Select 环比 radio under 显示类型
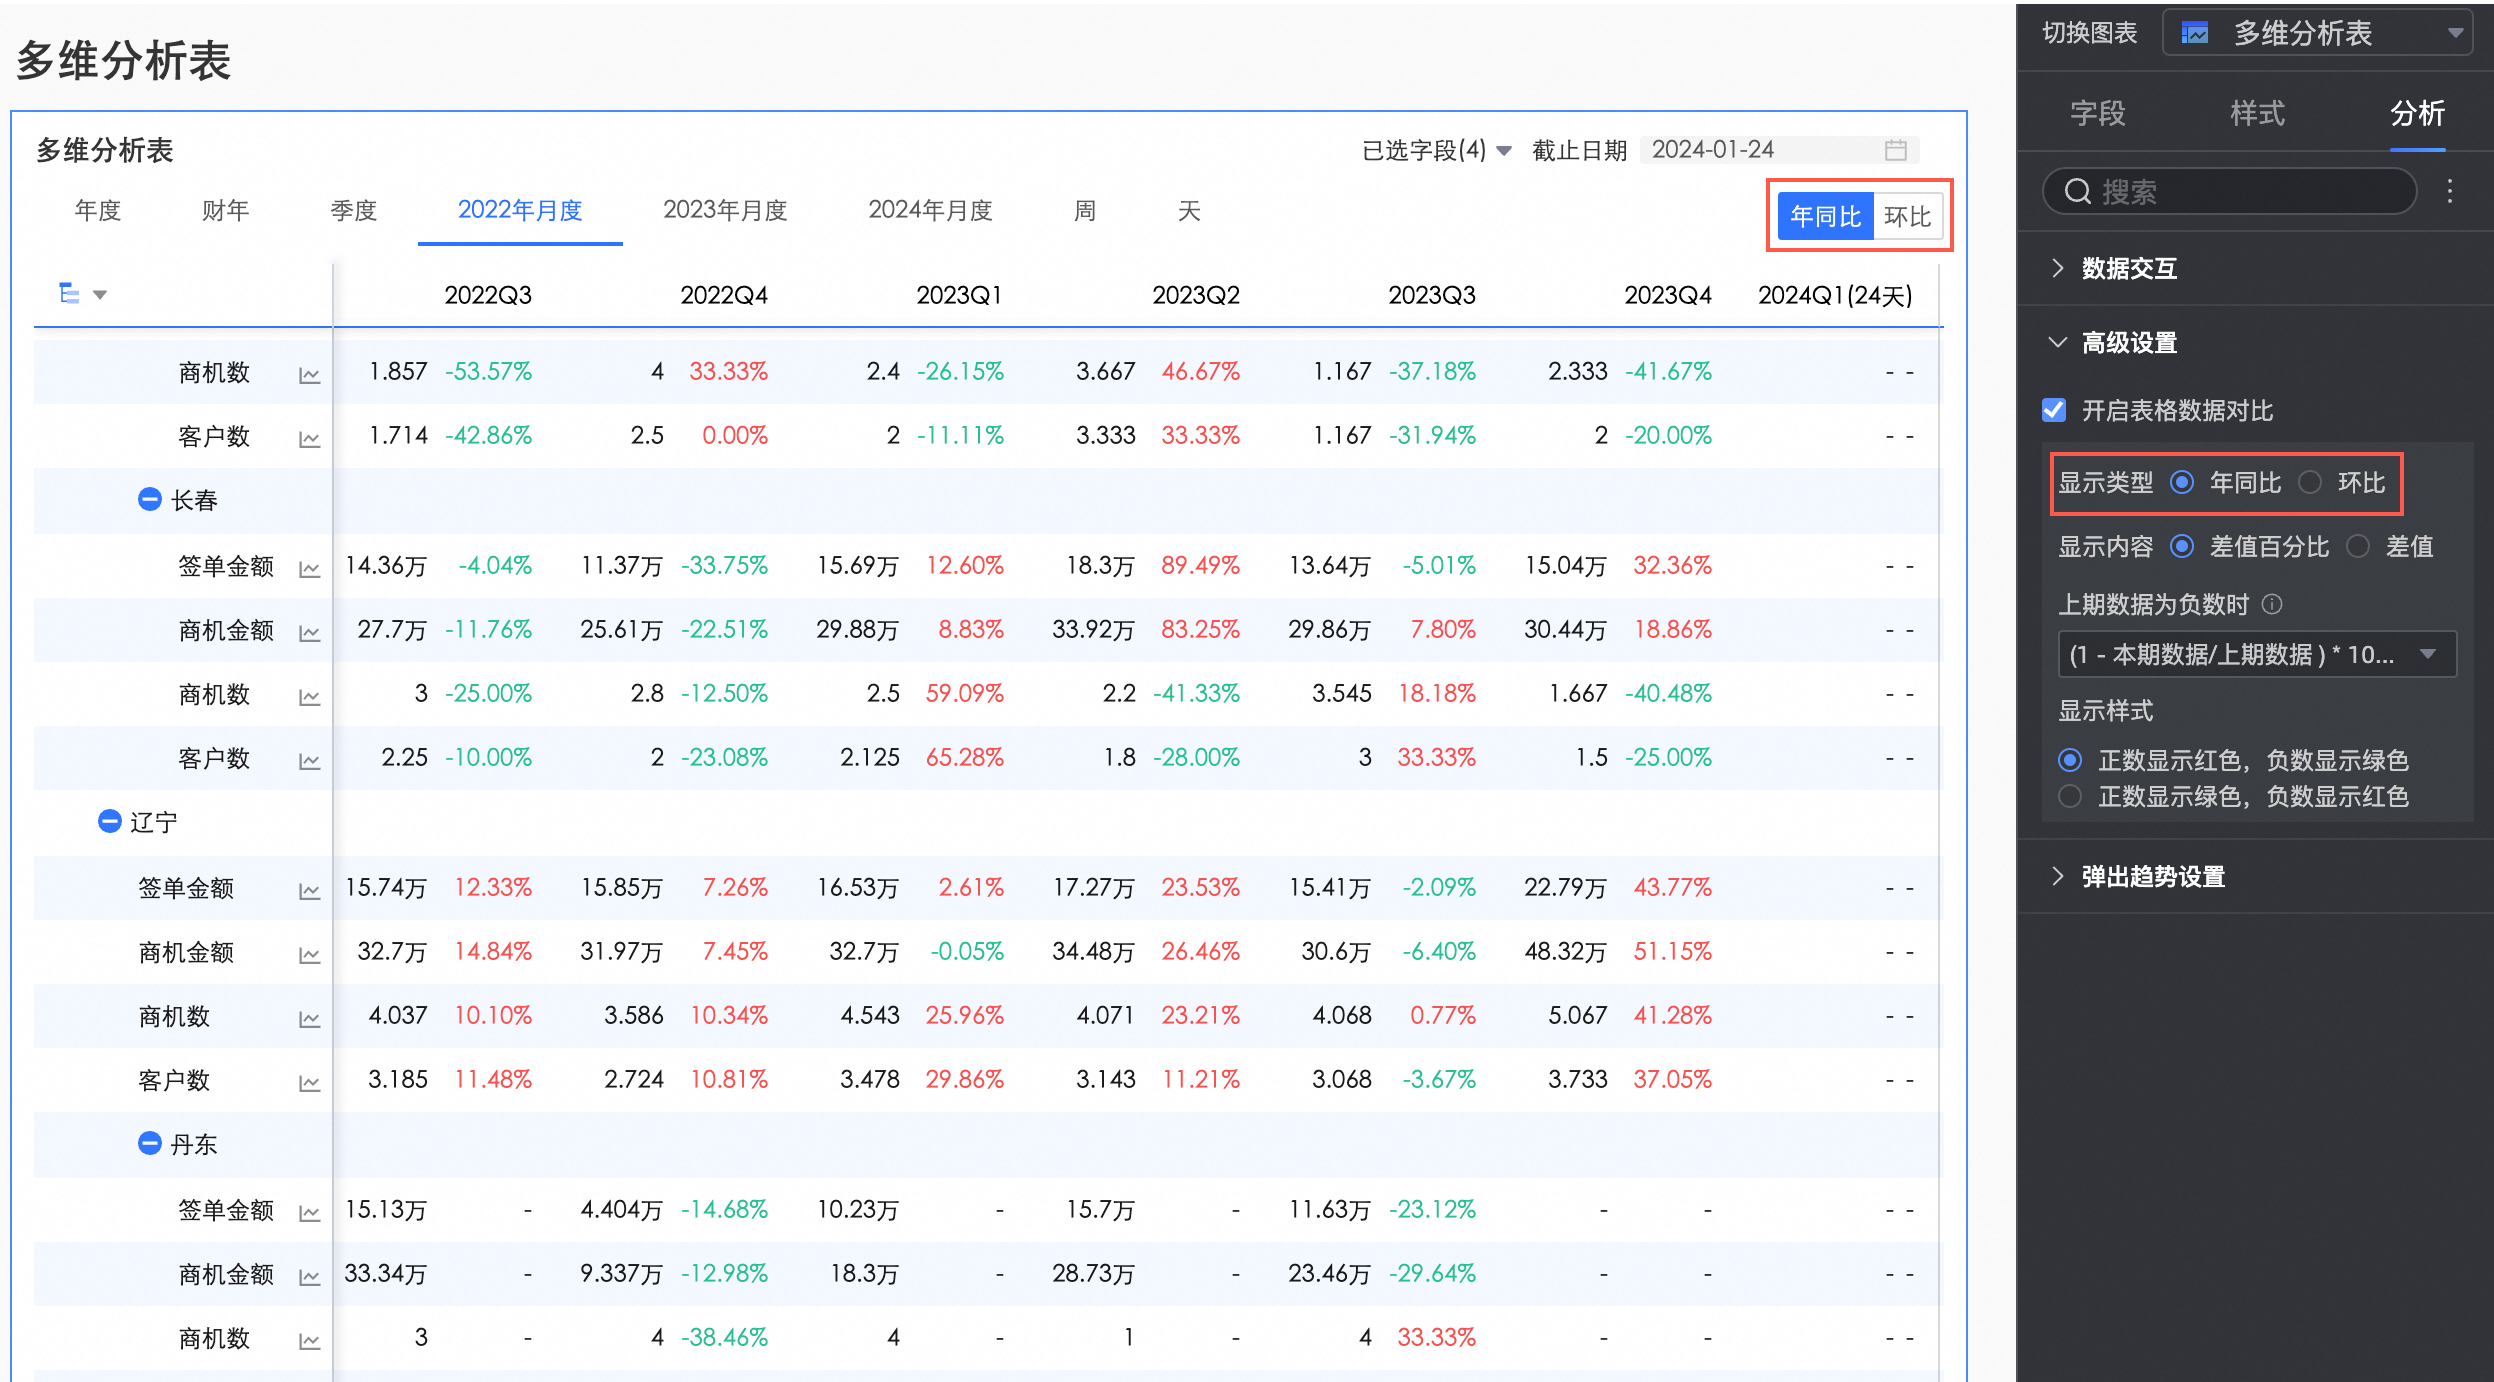This screenshot has height=1382, width=2494. pyautogui.click(x=2310, y=483)
